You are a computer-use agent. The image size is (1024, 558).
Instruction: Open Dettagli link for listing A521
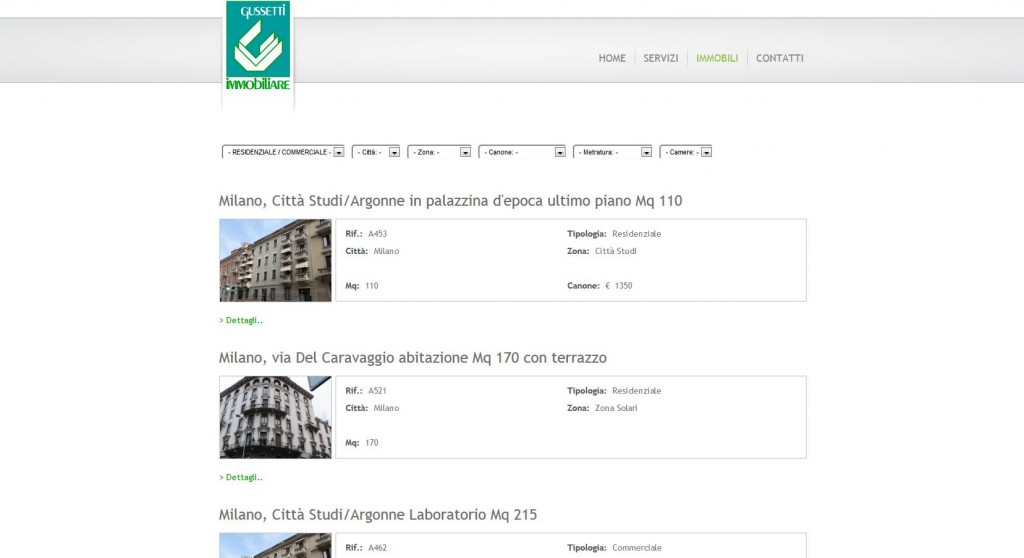[241, 478]
